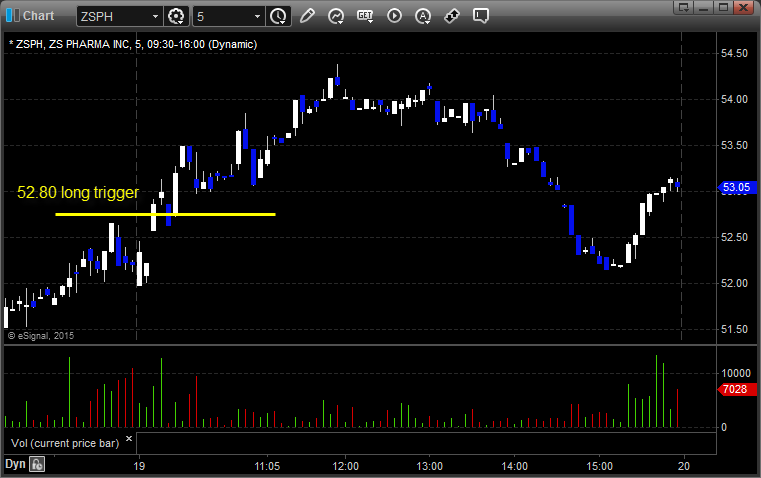Viewport: 761px width, 478px height.
Task: Click the 52.50 price axis label
Action: tap(734, 237)
